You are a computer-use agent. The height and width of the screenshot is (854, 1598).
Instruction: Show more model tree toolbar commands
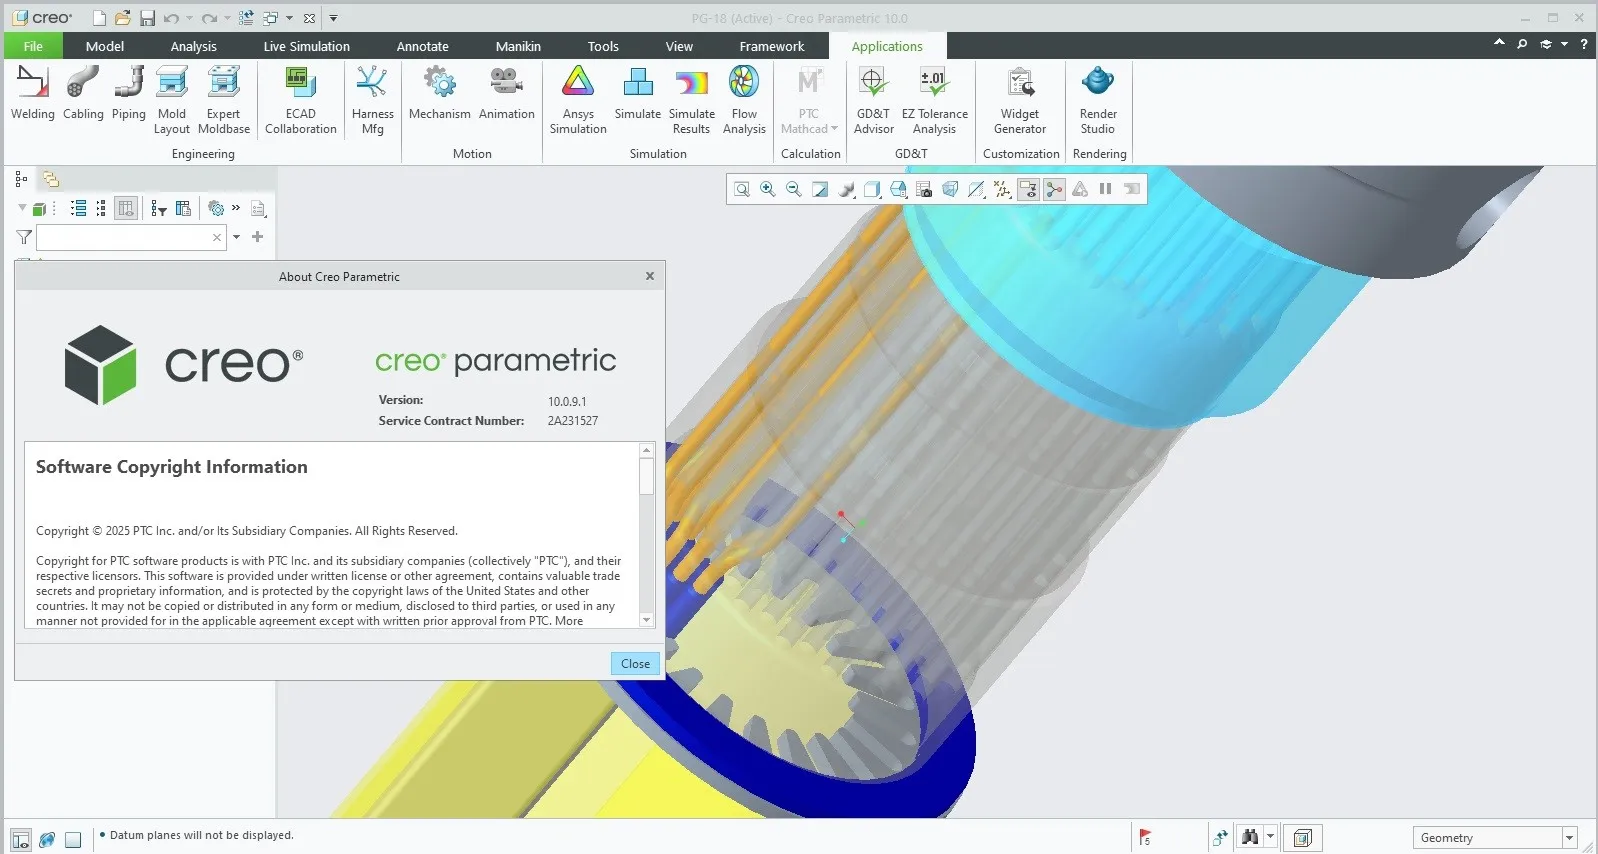click(236, 208)
